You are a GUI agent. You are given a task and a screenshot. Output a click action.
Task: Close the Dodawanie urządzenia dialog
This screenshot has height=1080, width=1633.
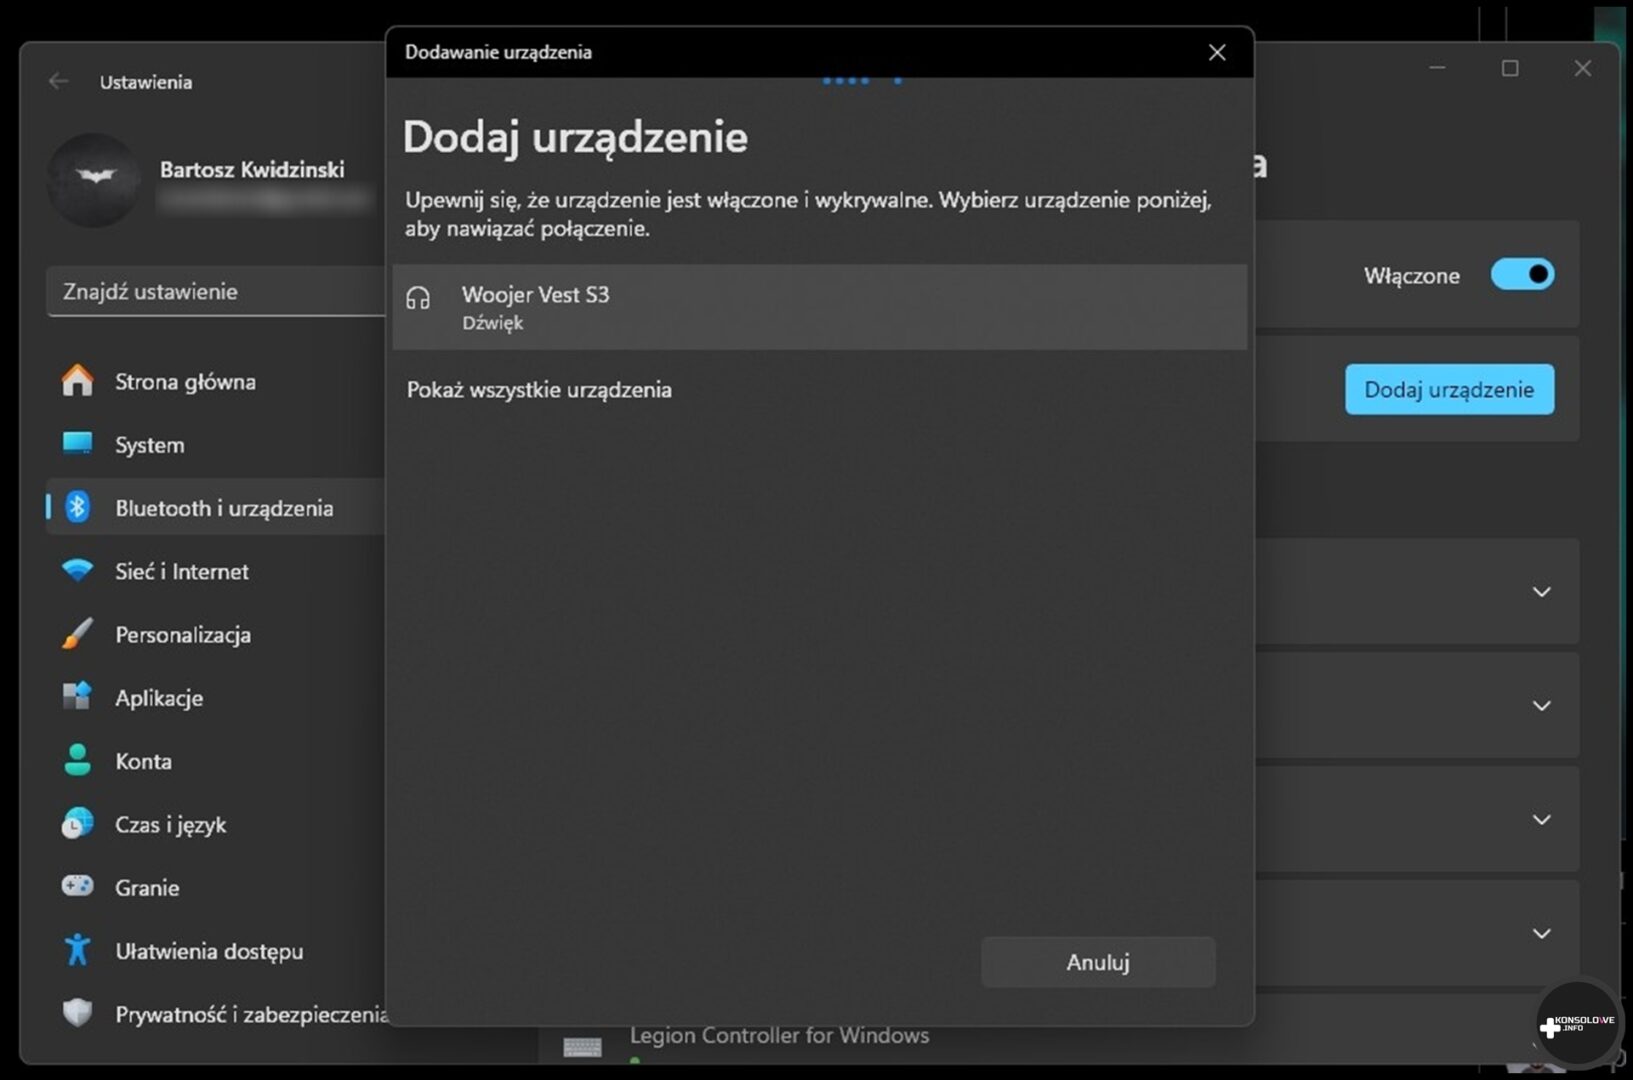(x=1216, y=52)
